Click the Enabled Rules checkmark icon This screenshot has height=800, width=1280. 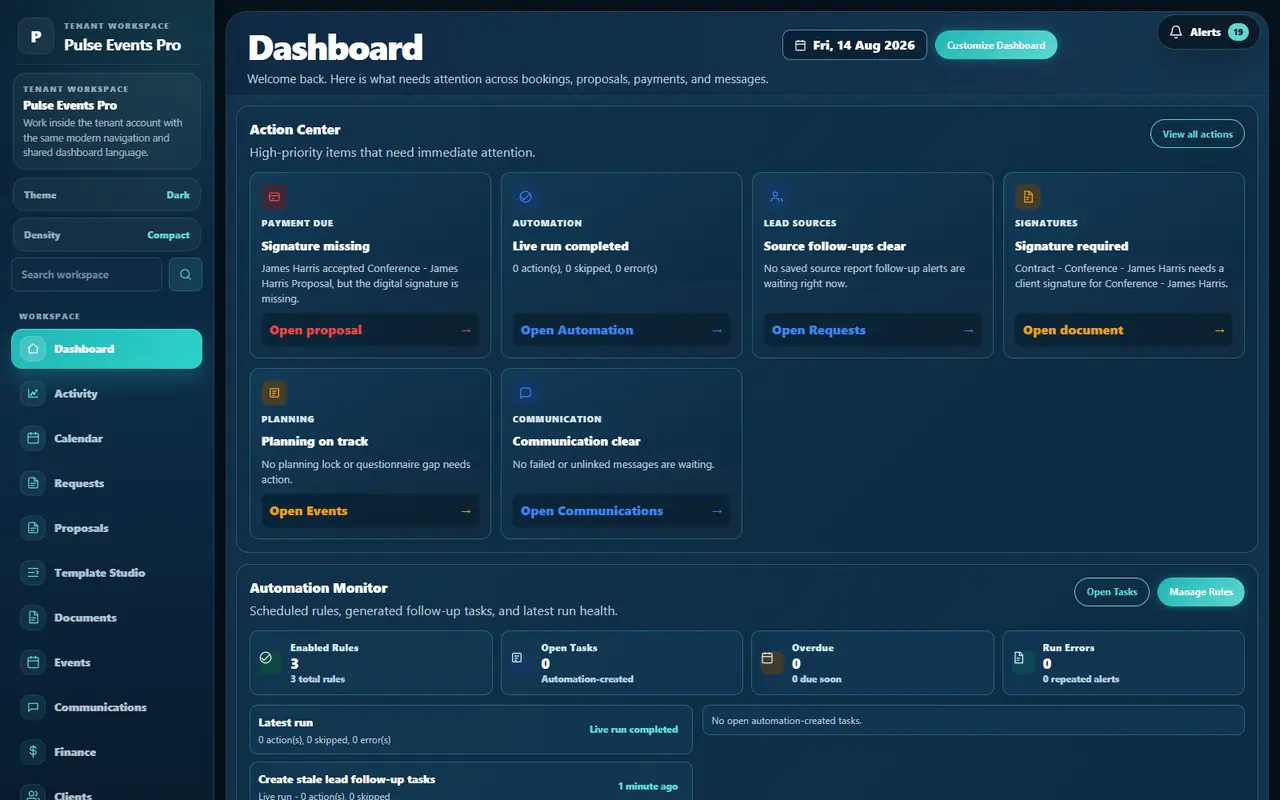(x=266, y=659)
